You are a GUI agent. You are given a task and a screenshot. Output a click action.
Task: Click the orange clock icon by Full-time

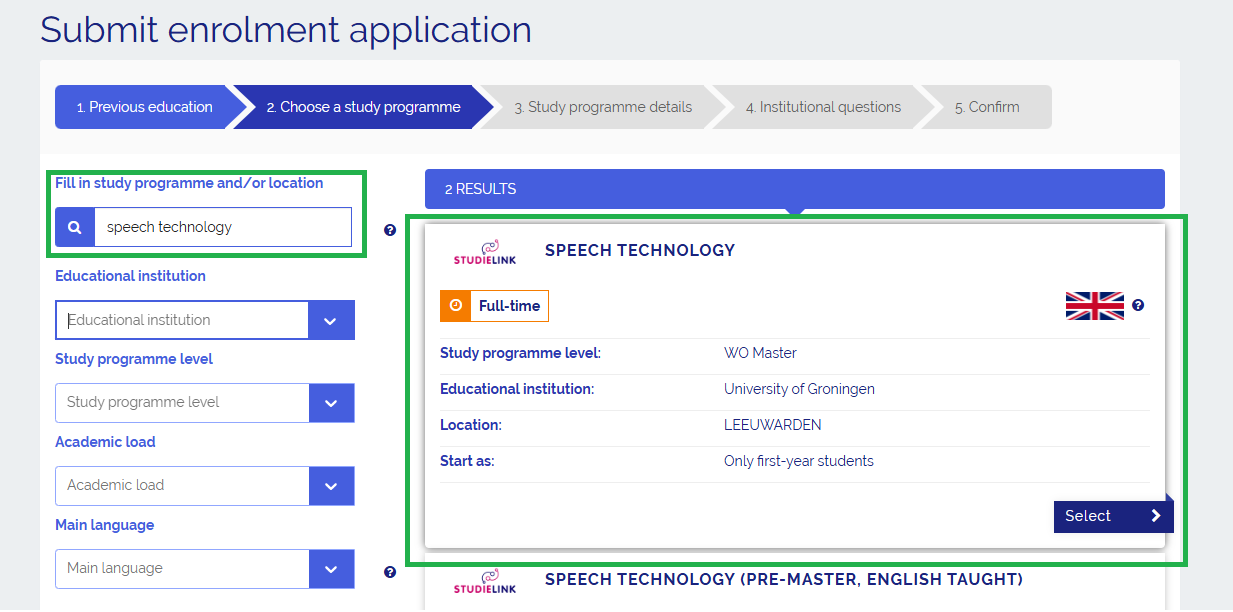(x=456, y=306)
